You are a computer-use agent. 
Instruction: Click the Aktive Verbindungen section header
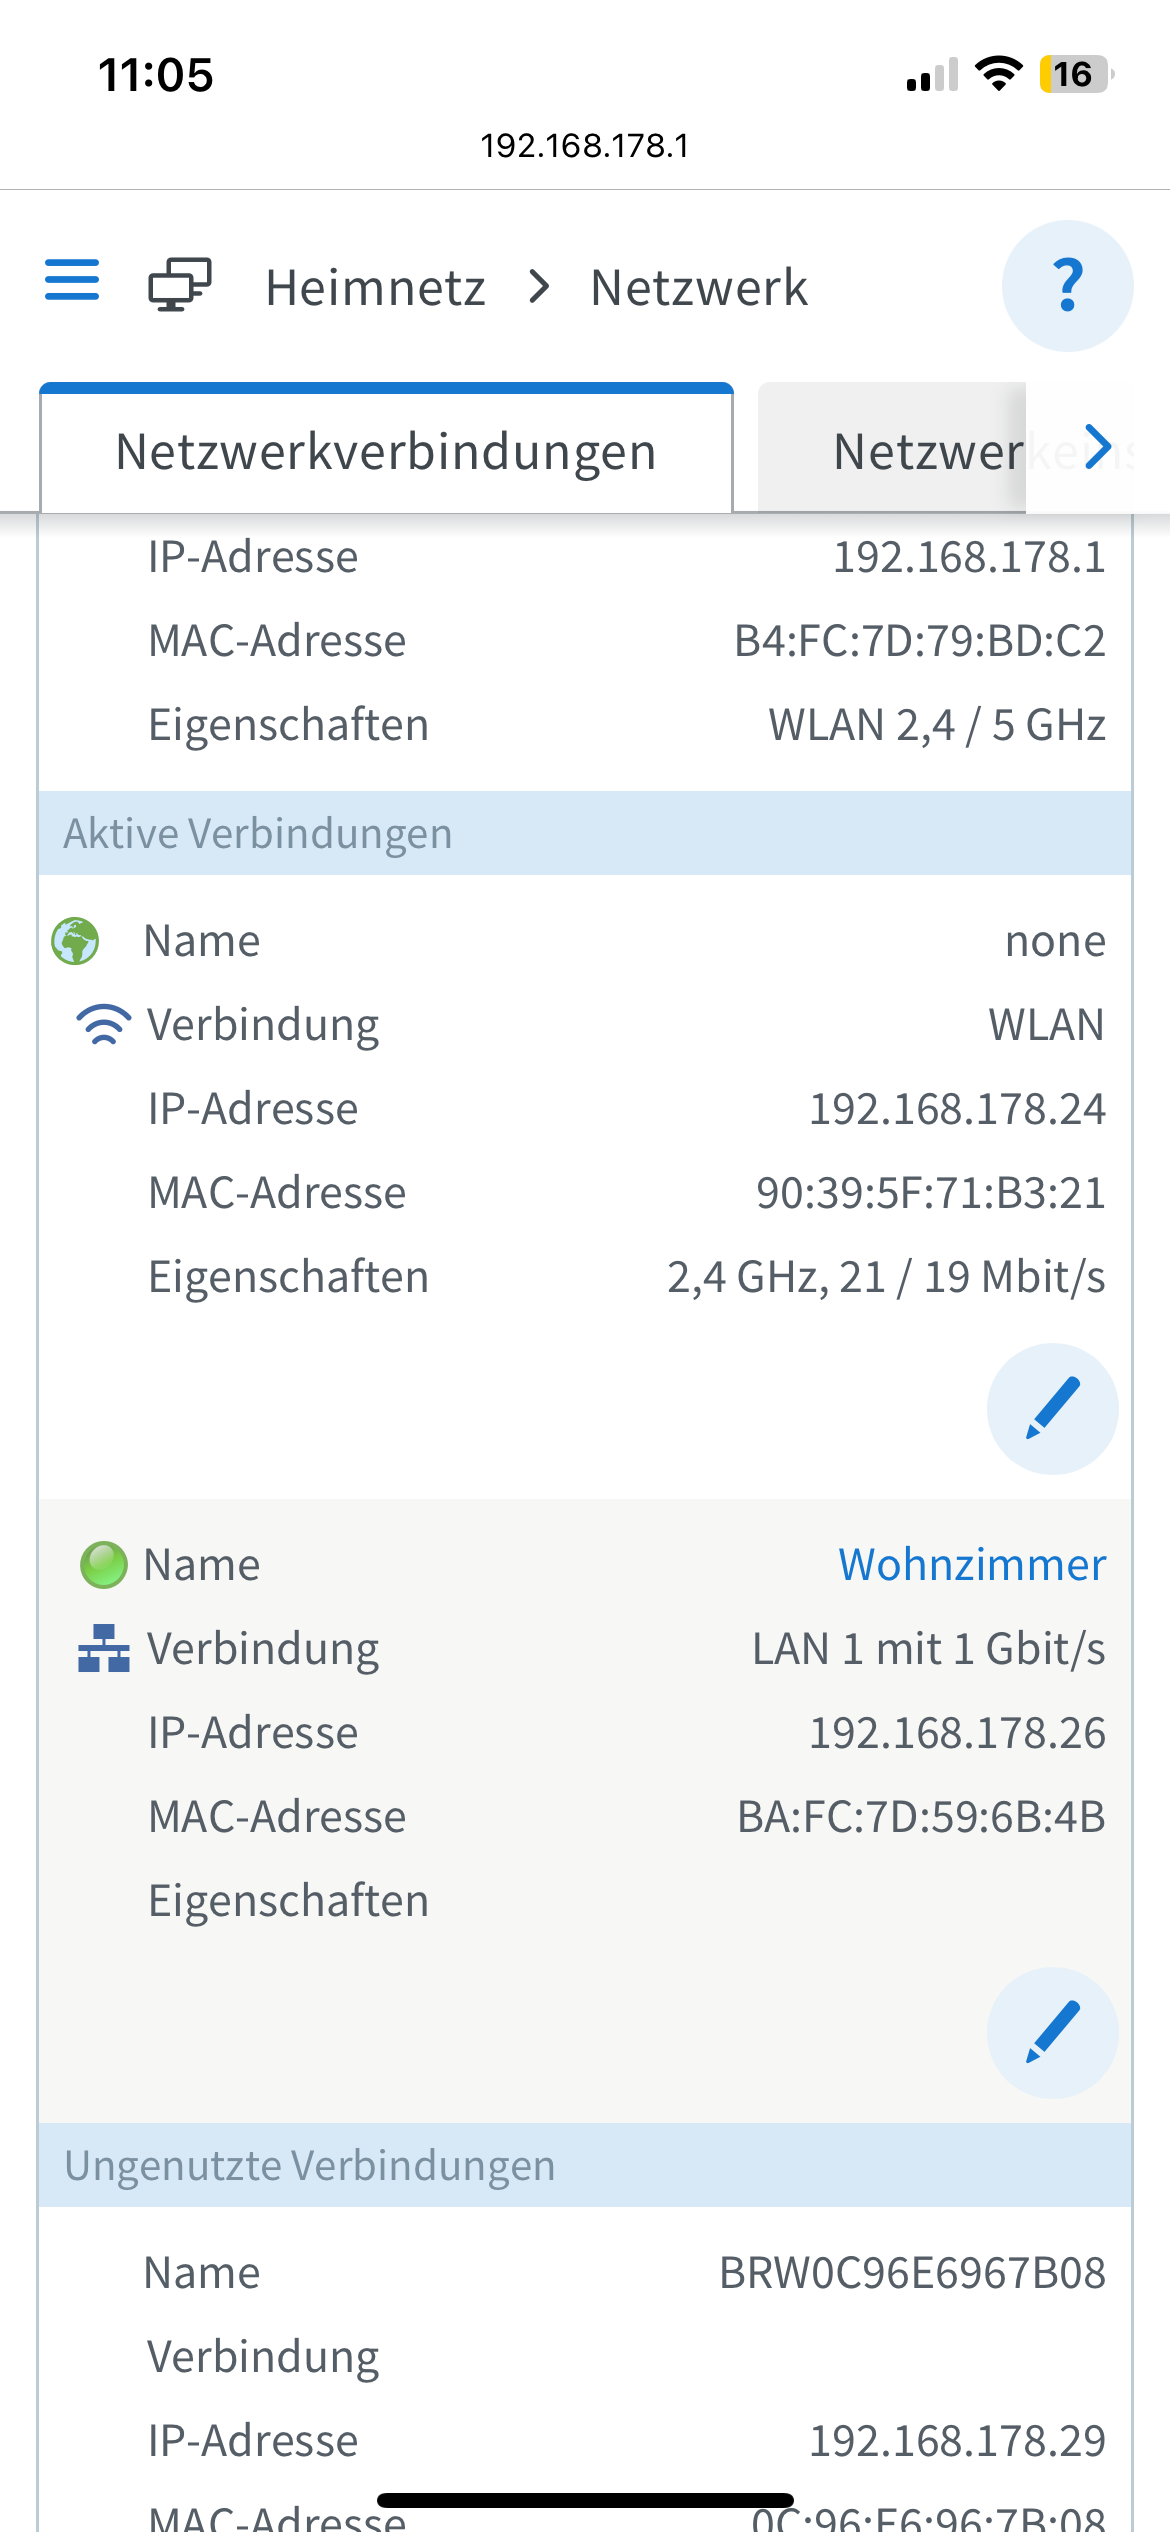tap(585, 833)
